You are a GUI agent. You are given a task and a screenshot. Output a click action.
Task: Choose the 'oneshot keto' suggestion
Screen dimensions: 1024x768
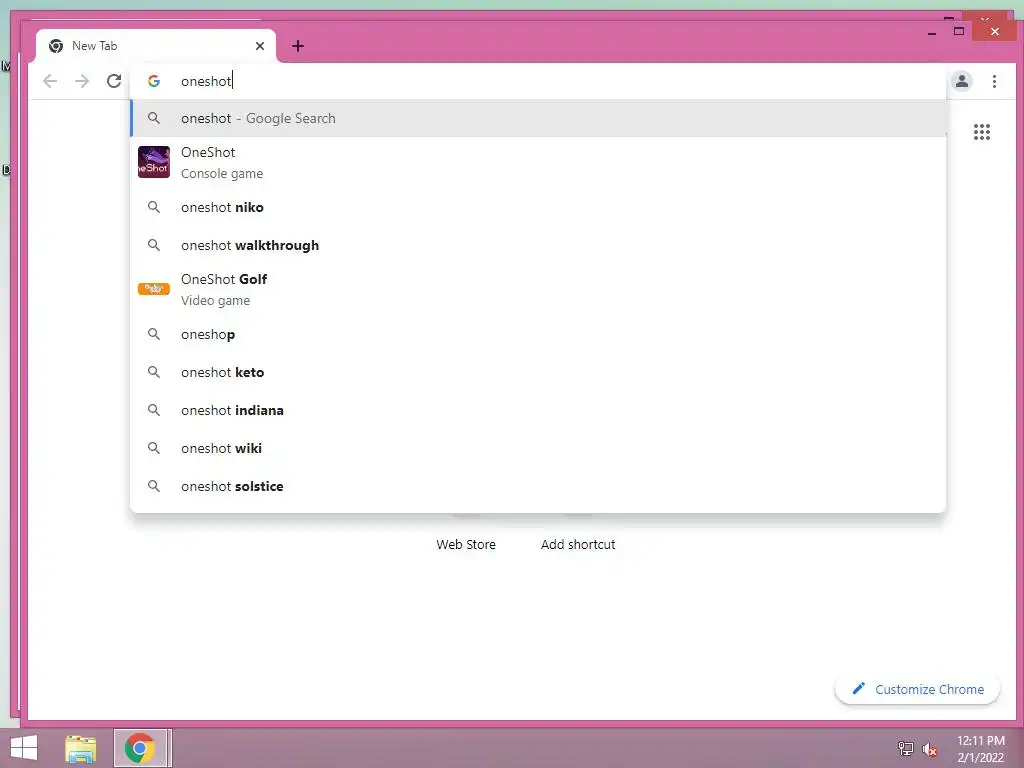point(538,372)
